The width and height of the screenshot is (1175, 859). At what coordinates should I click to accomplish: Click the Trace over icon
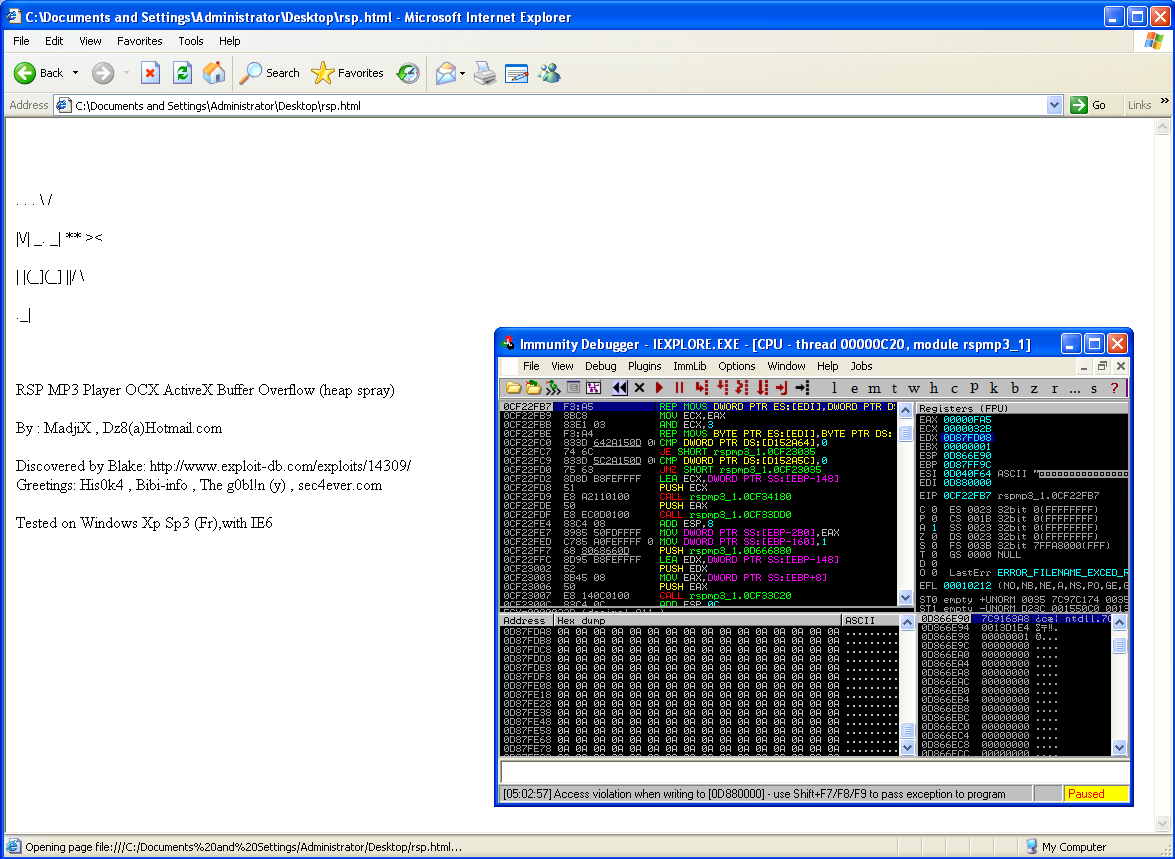coord(762,388)
